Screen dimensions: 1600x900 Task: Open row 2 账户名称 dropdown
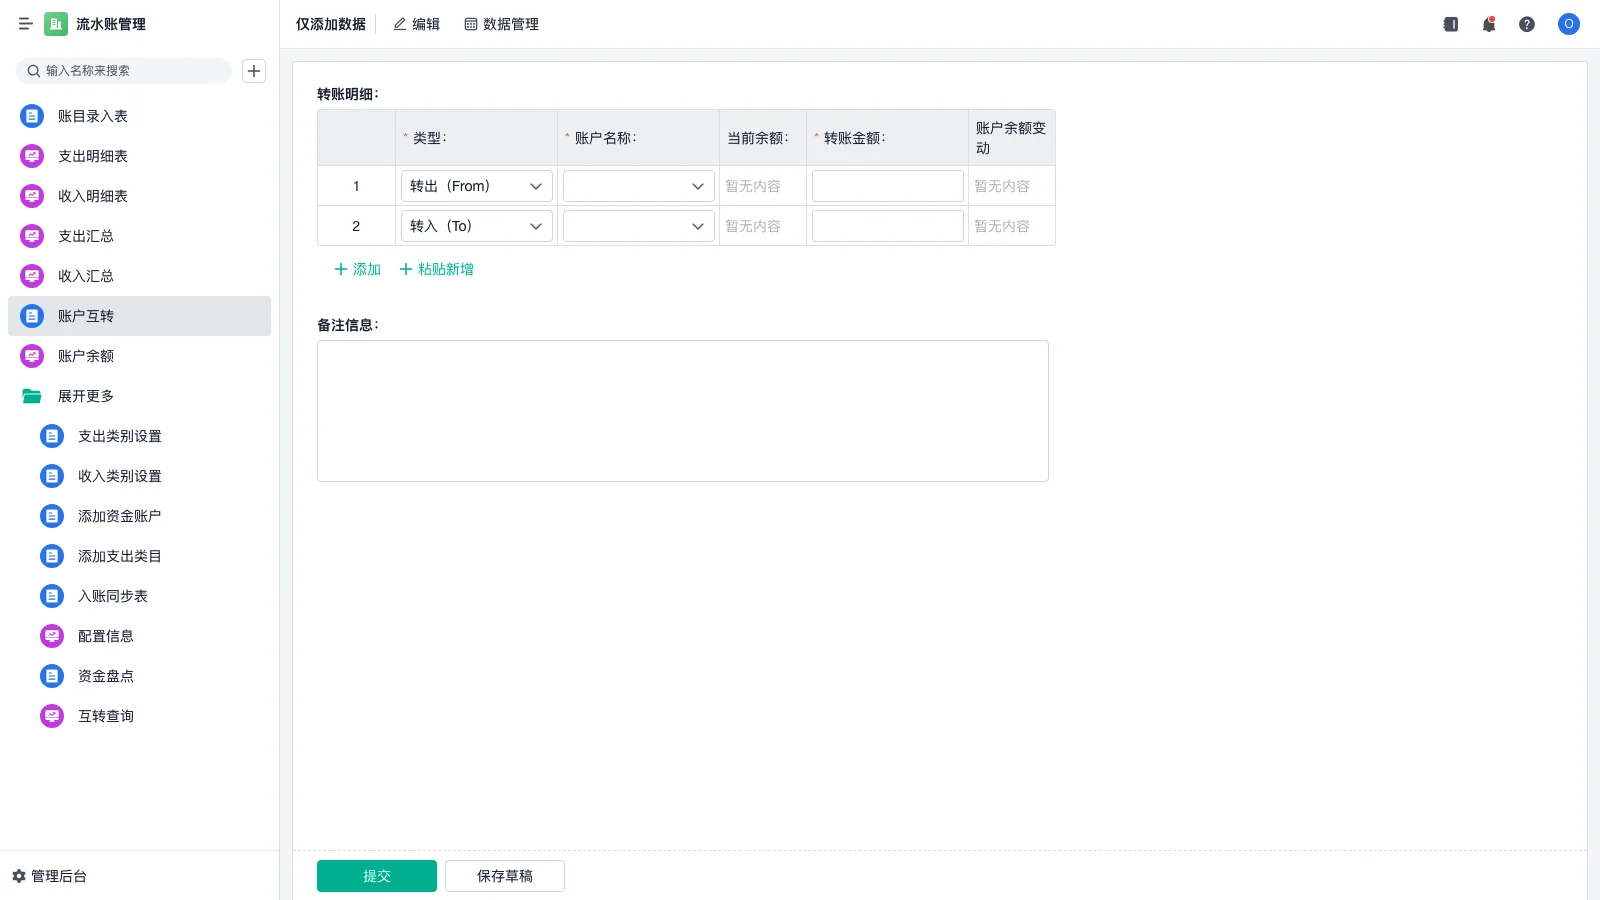click(x=639, y=226)
